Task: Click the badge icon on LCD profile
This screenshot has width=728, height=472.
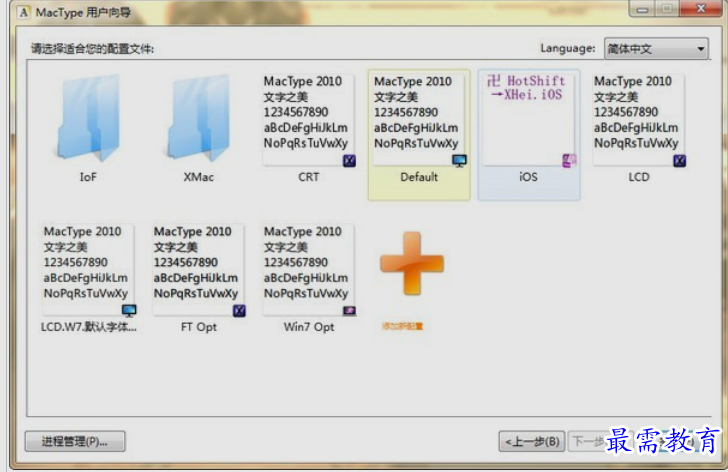Action: click(680, 161)
